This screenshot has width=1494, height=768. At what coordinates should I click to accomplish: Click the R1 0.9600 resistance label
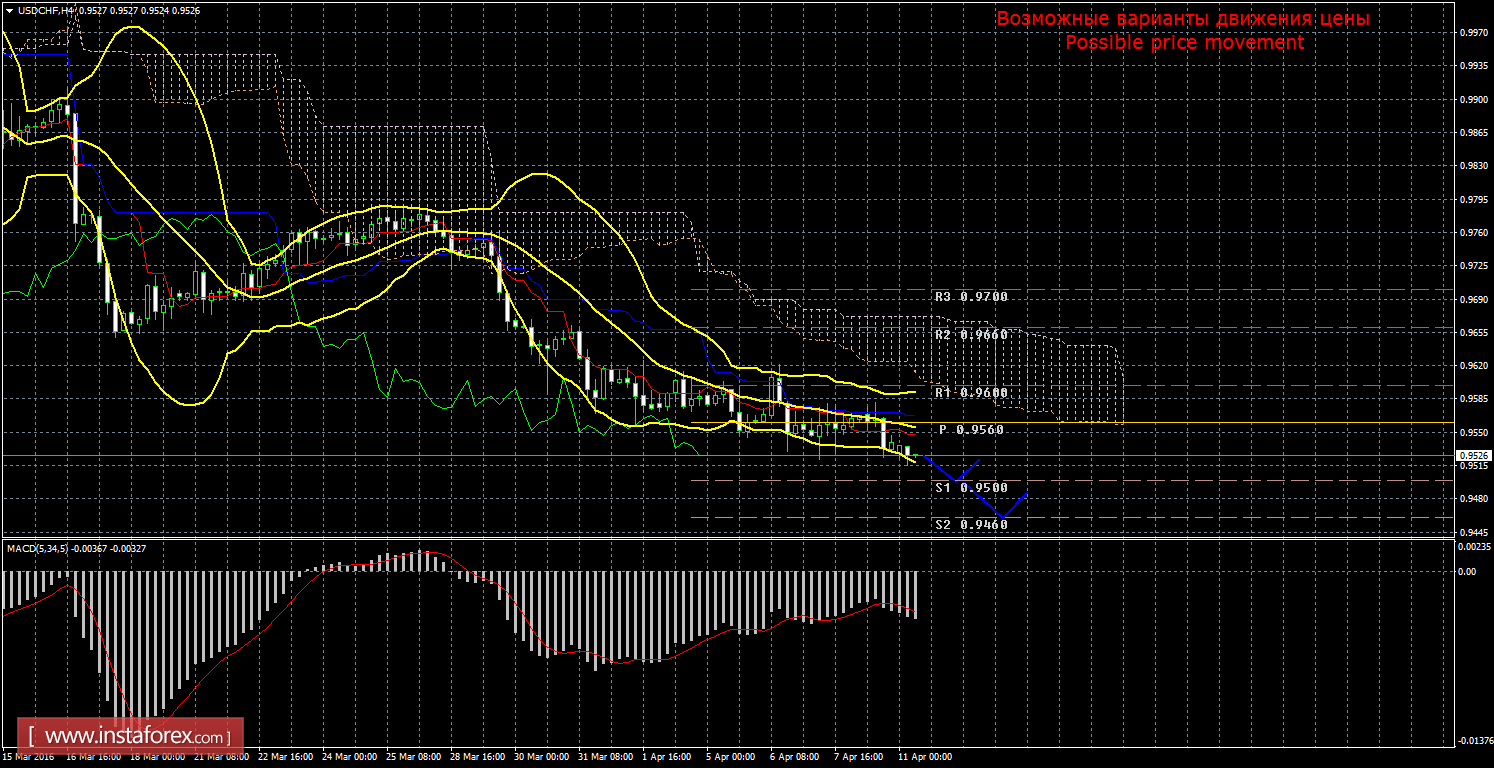point(971,393)
